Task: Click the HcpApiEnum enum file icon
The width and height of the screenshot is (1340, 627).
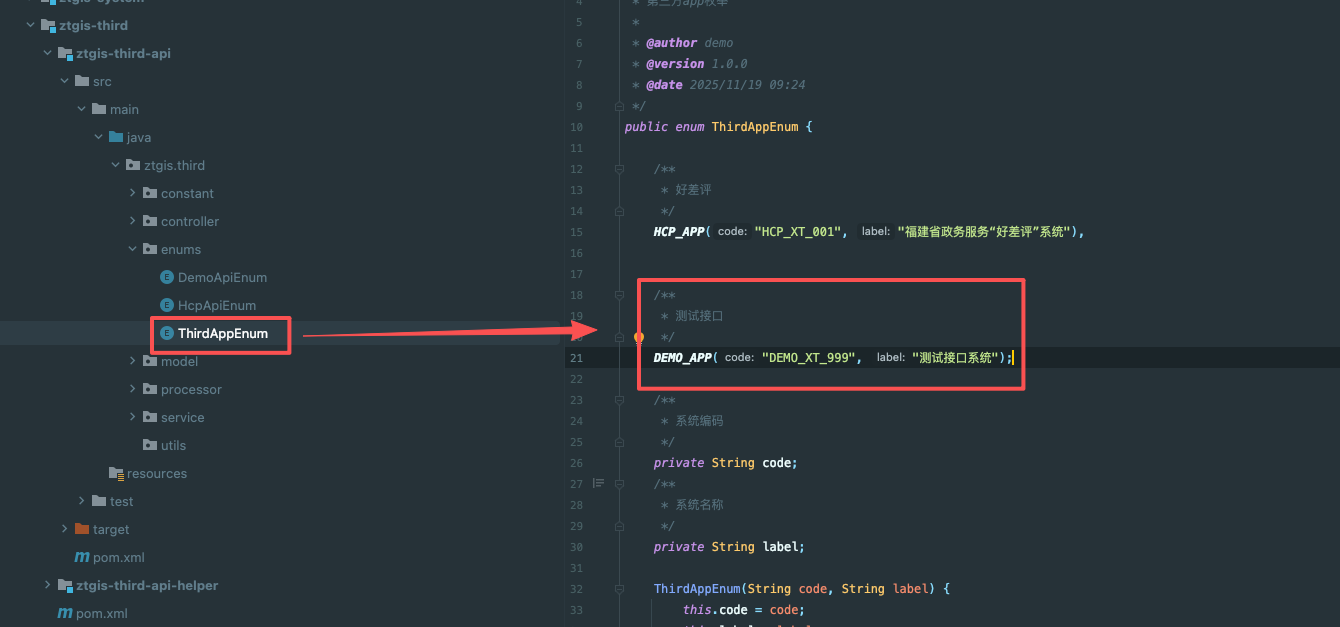Action: (167, 305)
